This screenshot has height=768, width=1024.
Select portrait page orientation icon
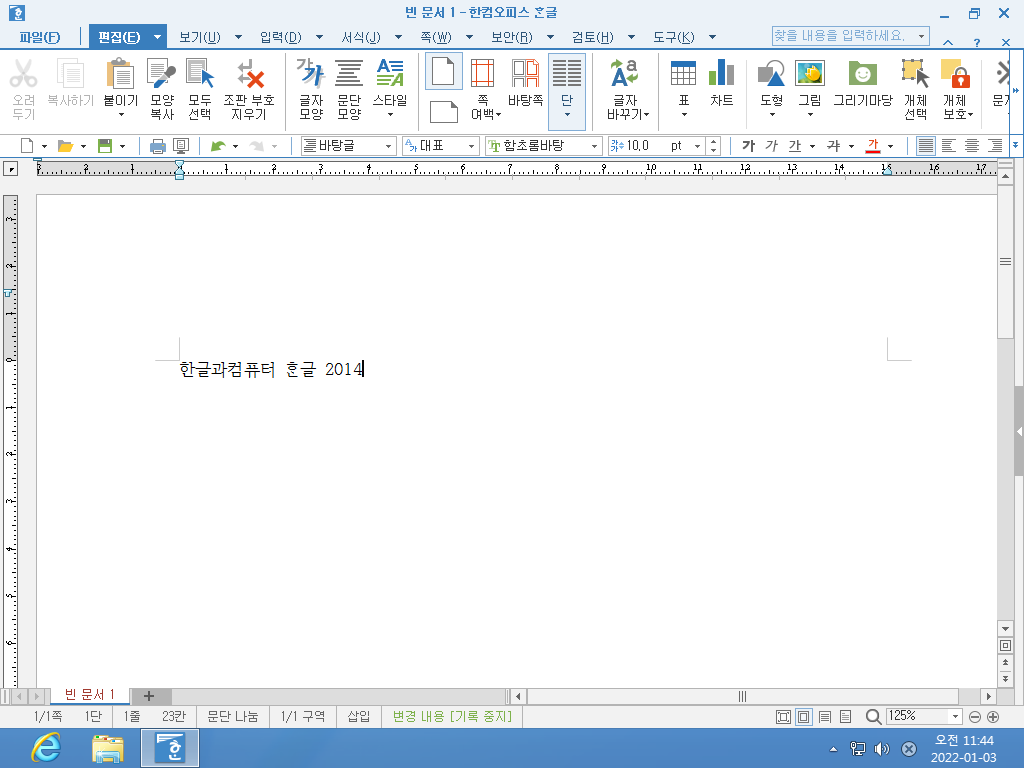443,71
